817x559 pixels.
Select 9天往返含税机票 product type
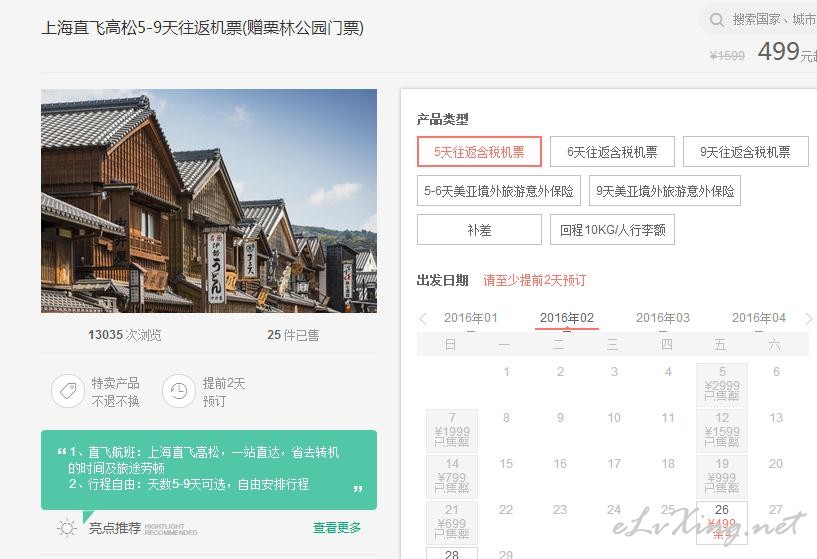(746, 152)
